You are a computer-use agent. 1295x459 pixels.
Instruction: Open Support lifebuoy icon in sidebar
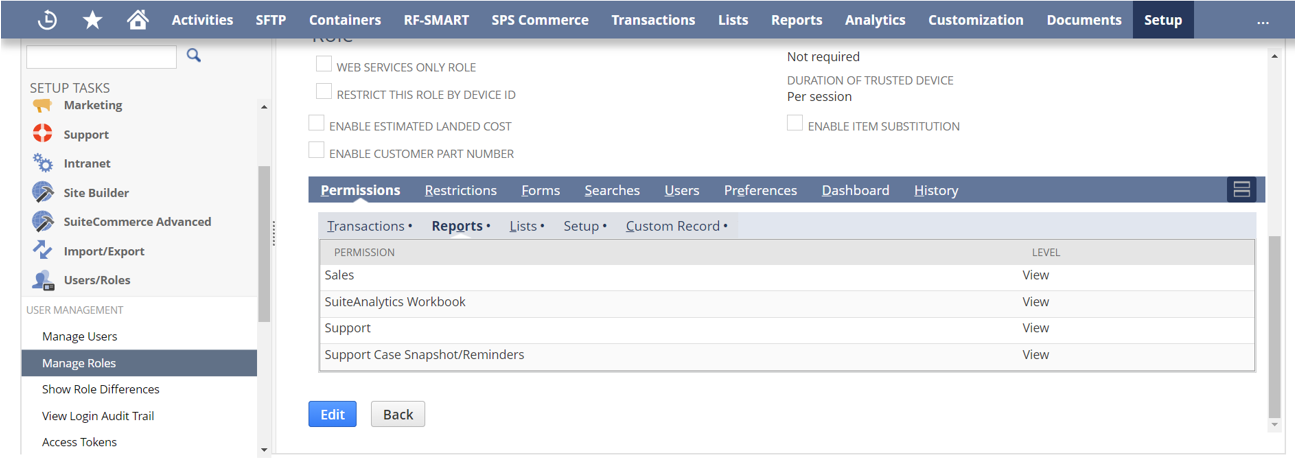pos(43,134)
